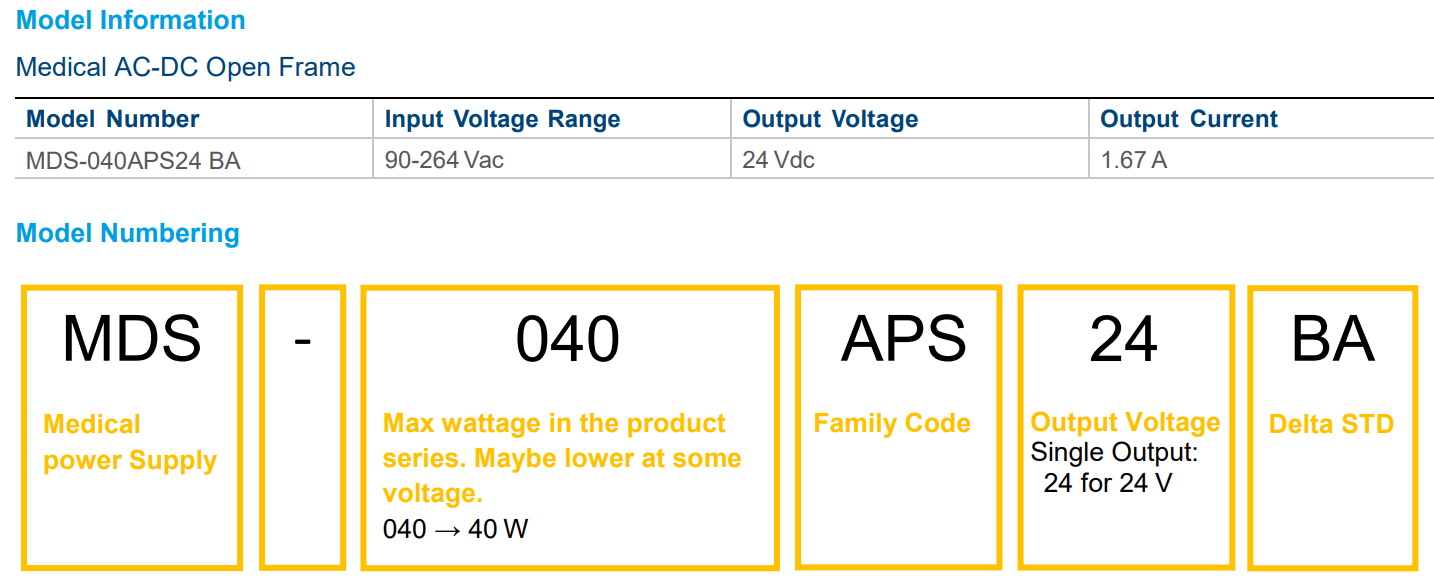Click the Medical AC-DC Open Frame subtitle
Screen dimensions: 1434x582
point(186,67)
